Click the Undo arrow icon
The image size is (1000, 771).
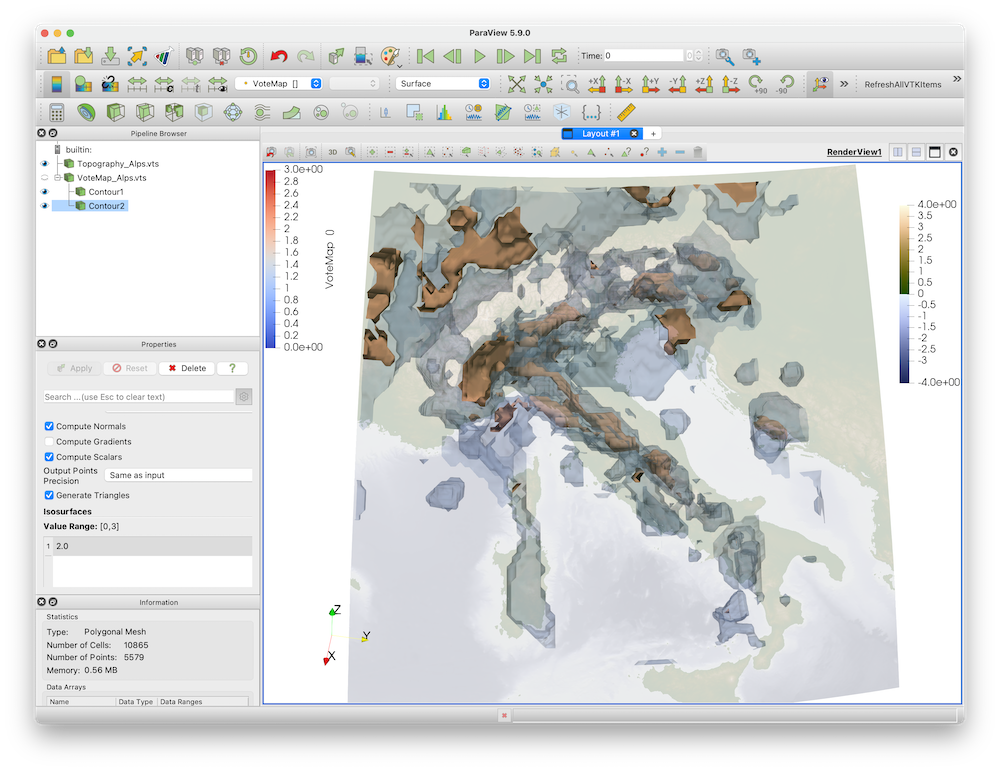pos(280,56)
